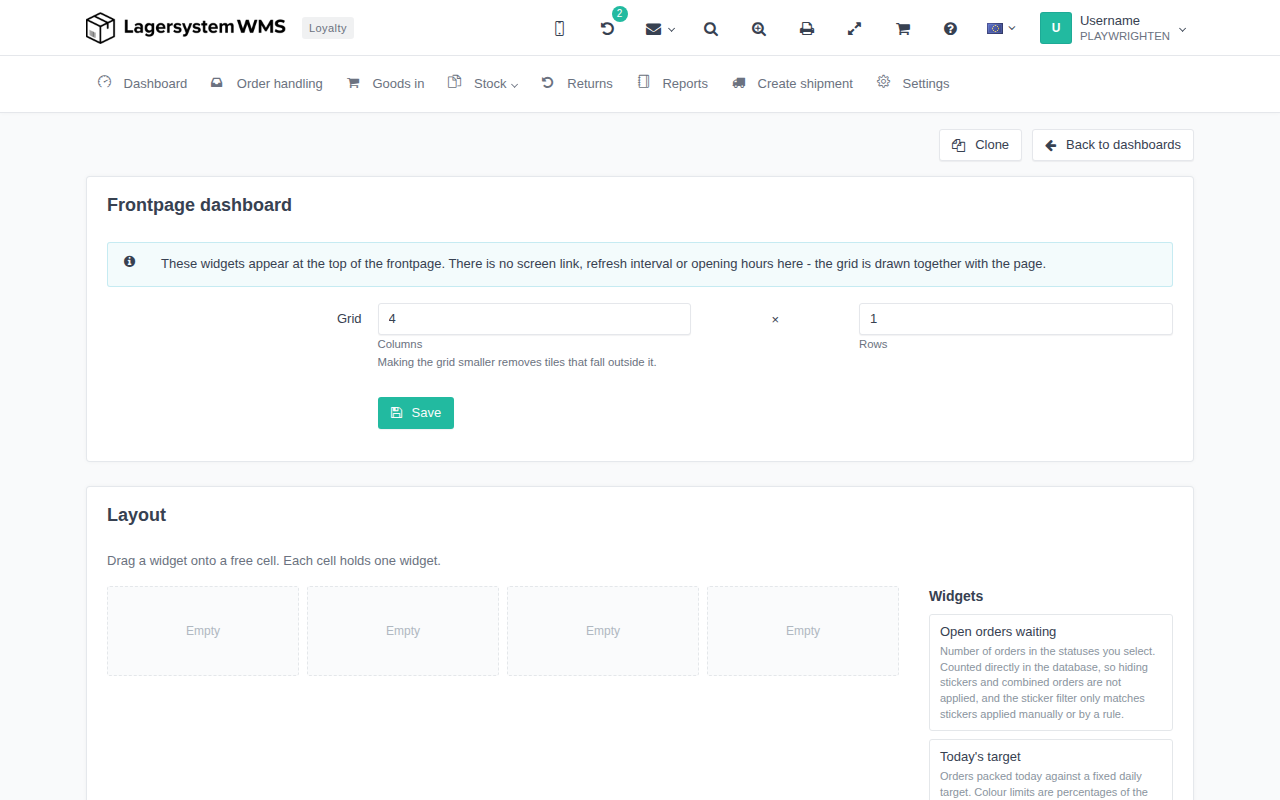Click the Widgets heading
The width and height of the screenshot is (1280, 800).
coord(956,596)
